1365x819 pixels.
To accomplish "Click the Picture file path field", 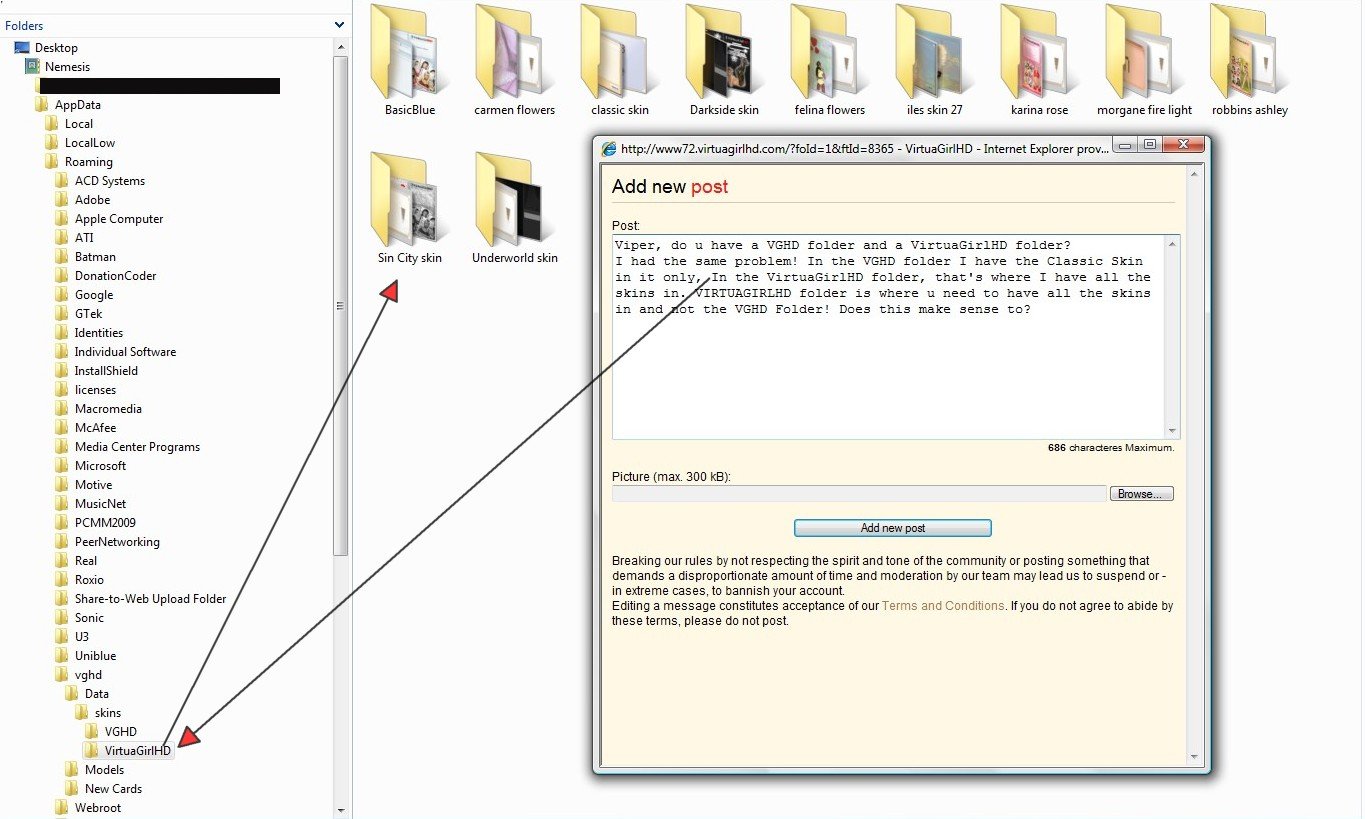I will (x=858, y=494).
